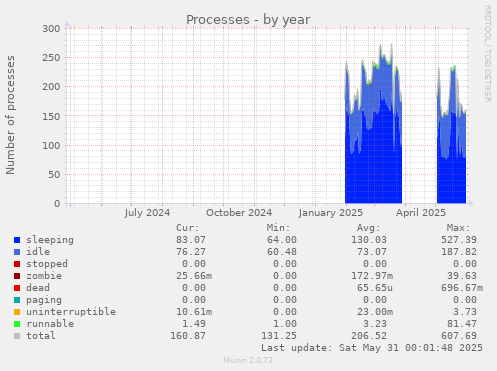Click dead max value 696.67m
The image size is (497, 371).
tap(462, 288)
